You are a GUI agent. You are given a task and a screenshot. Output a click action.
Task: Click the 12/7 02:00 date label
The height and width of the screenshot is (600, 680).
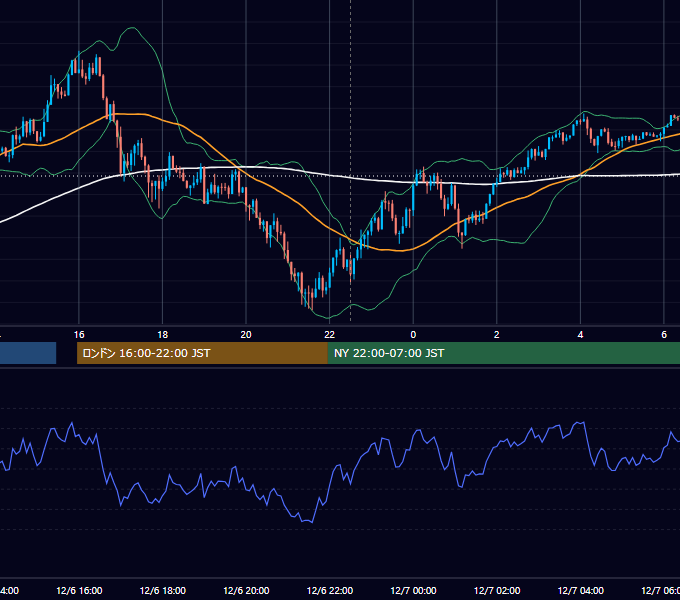click(x=497, y=590)
